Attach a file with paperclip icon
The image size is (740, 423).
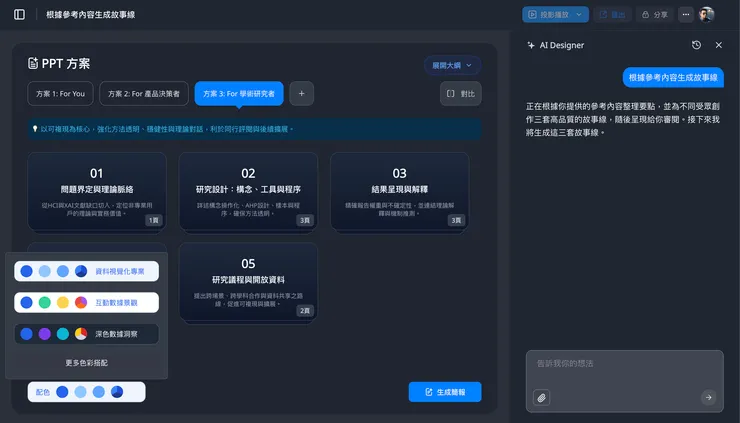click(x=542, y=398)
